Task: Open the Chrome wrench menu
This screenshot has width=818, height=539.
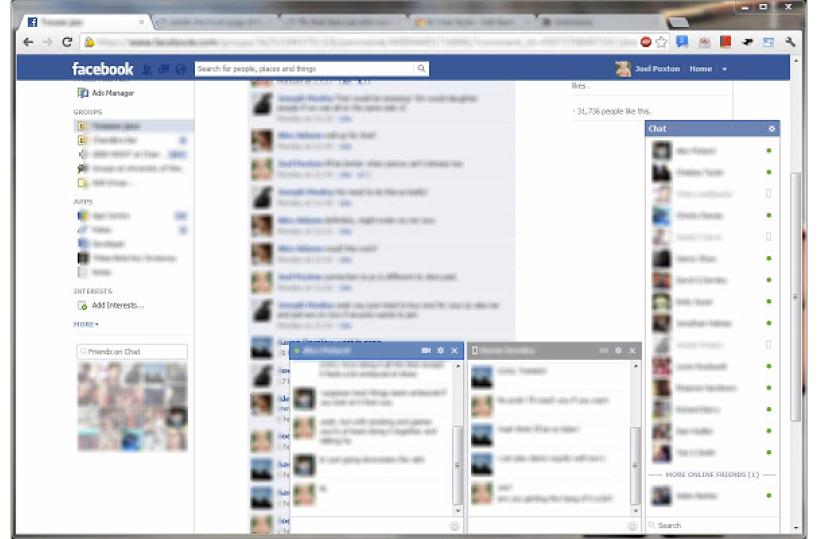Action: coord(790,42)
